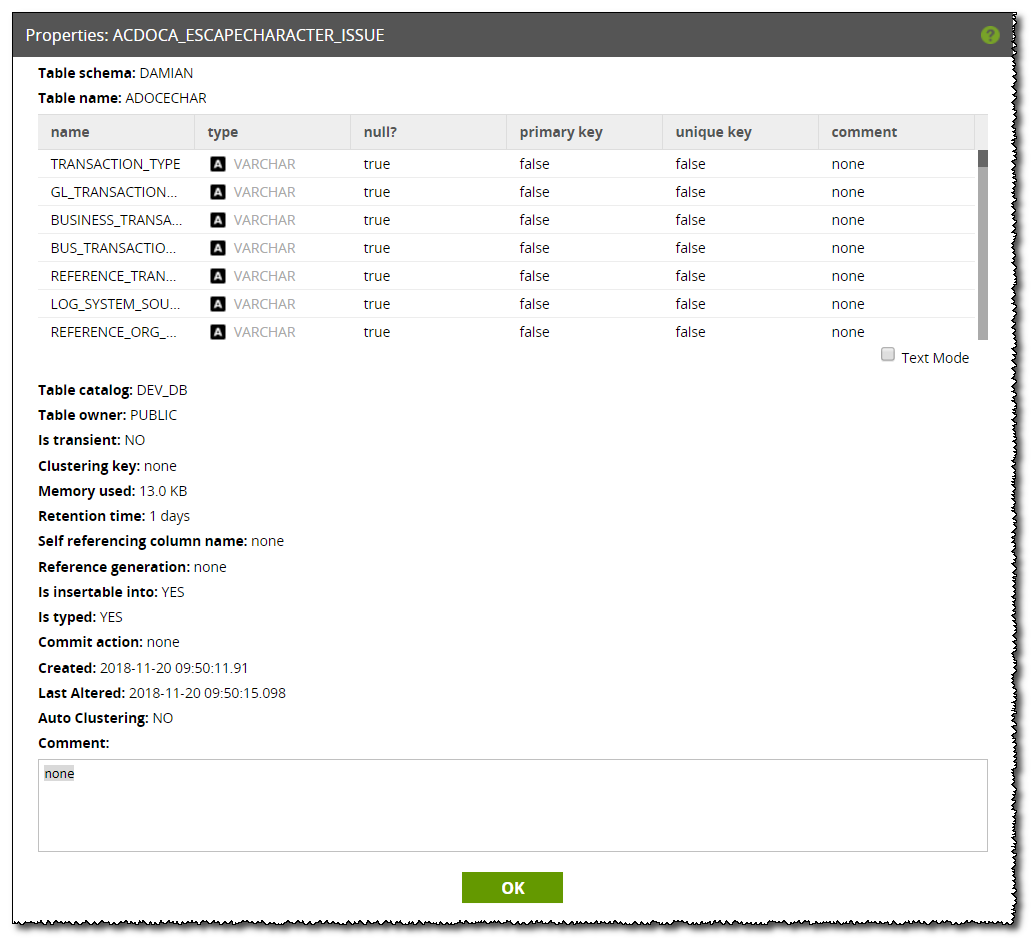Click the Table name value ADOCECHAR

pyautogui.click(x=166, y=98)
